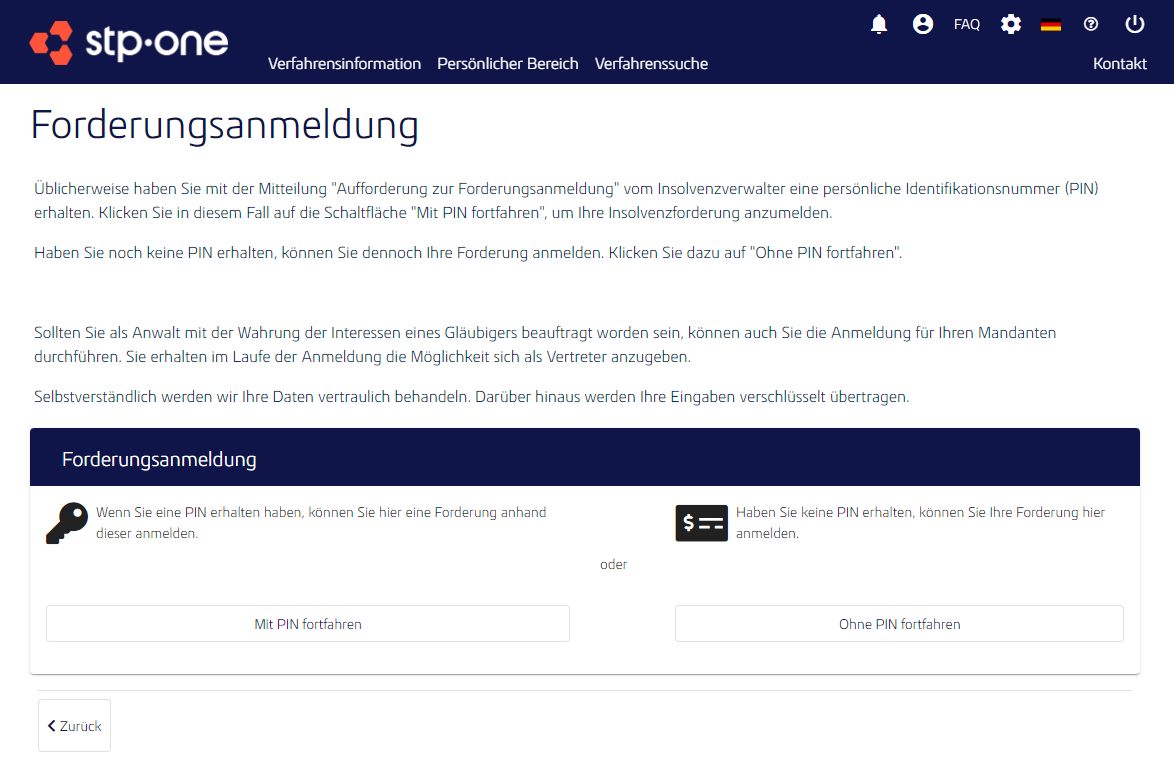
Task: Click the Zurück button
Action: click(74, 724)
